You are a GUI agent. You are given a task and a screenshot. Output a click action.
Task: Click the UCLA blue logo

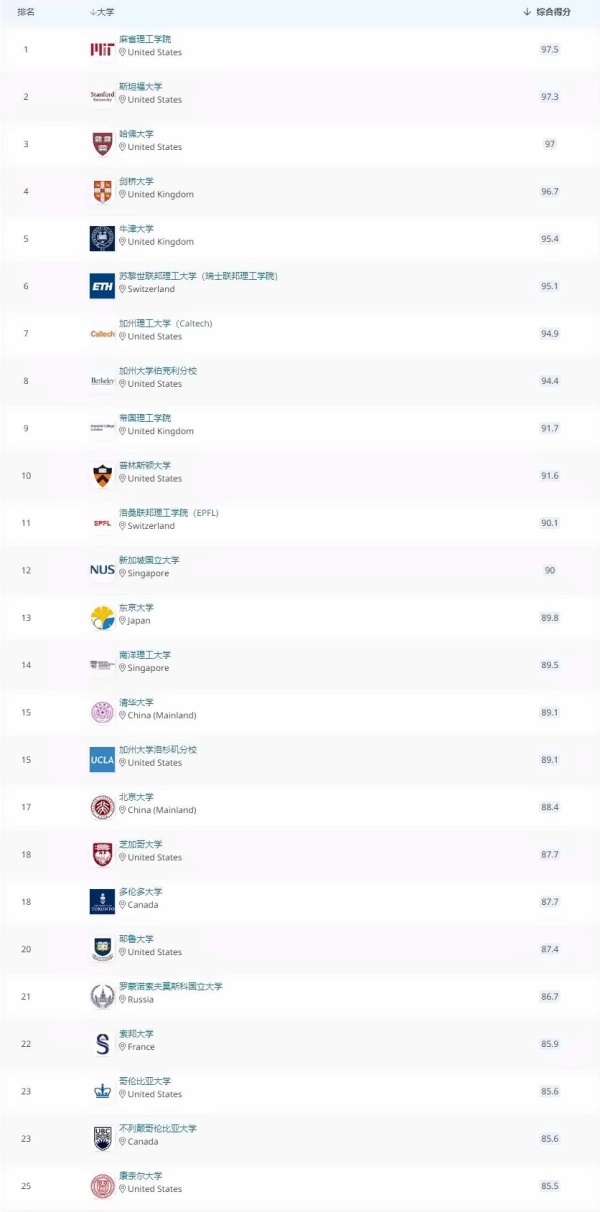click(102, 760)
